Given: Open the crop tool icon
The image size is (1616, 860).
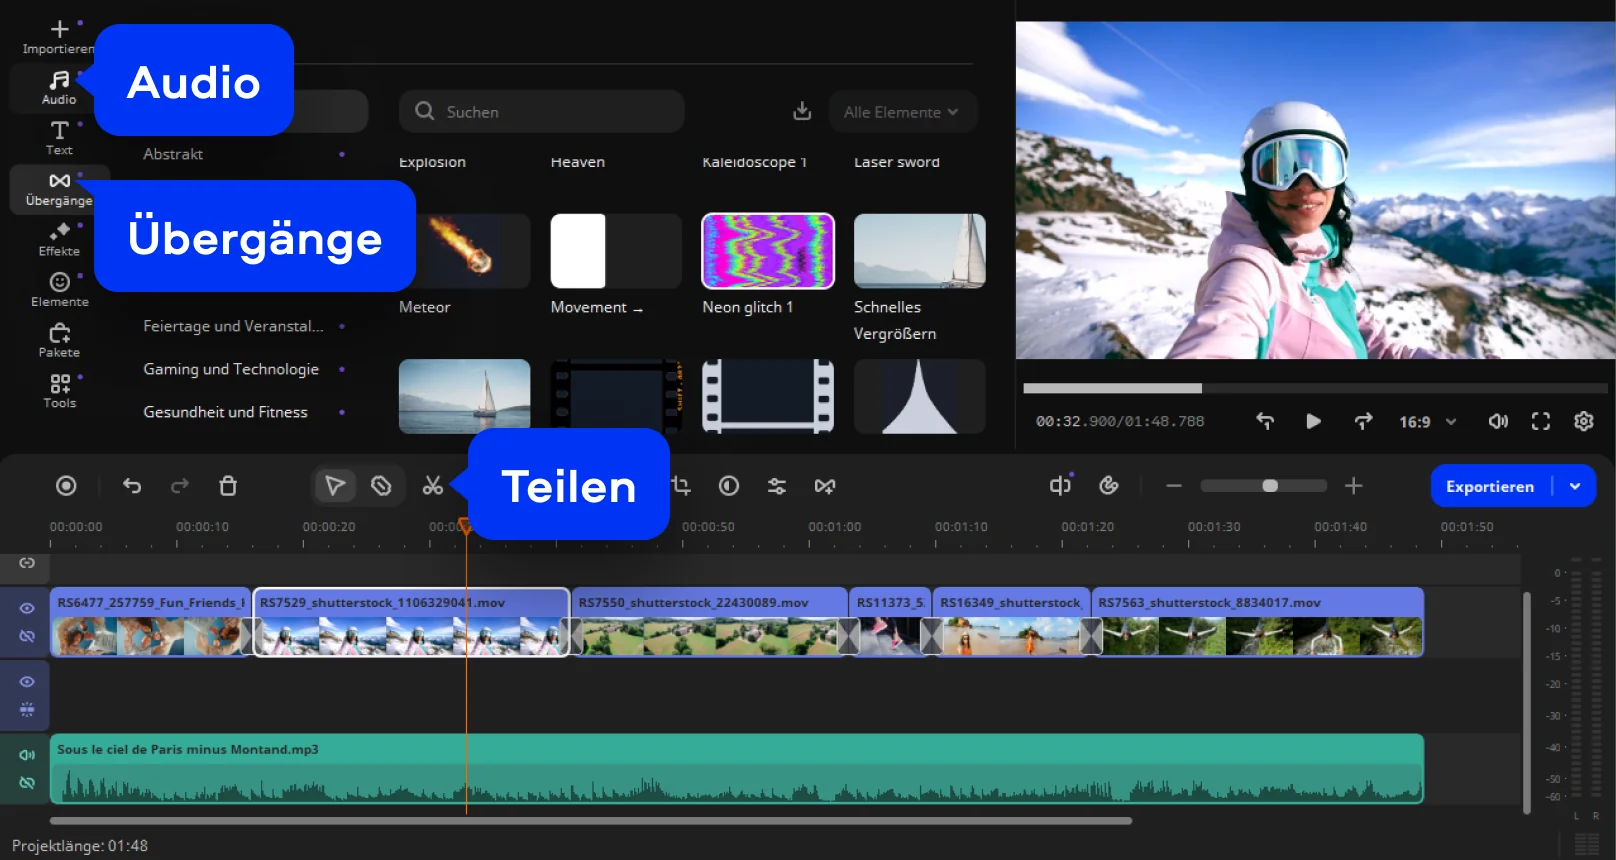Looking at the screenshot, I should click(682, 486).
